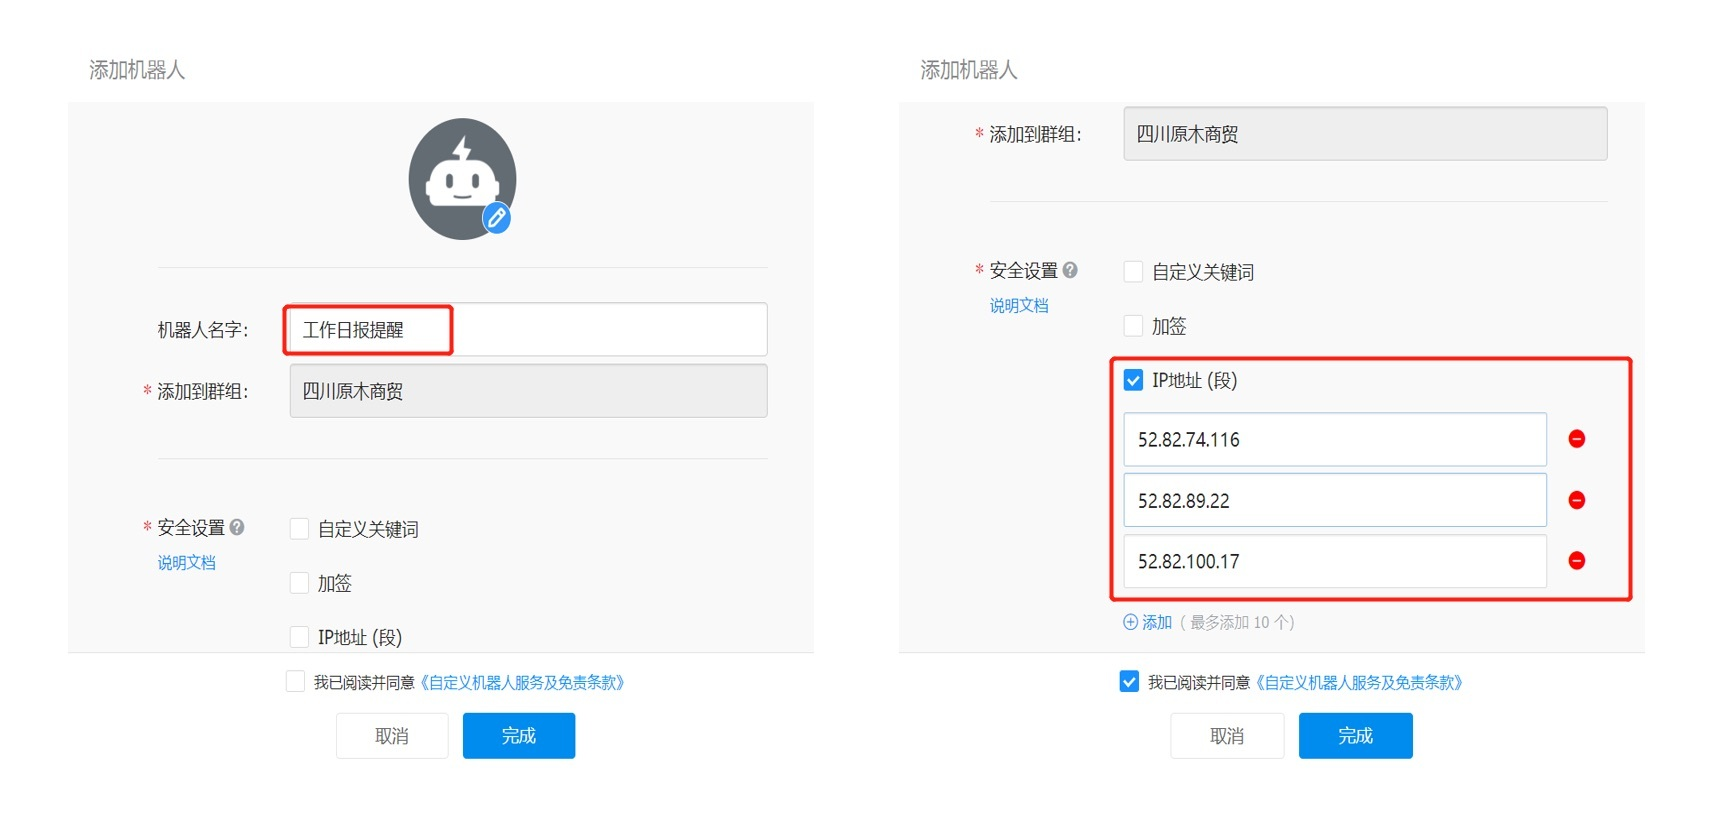Click the pencil edit icon on robot avatar
This screenshot has height=823, width=1735.
497,217
